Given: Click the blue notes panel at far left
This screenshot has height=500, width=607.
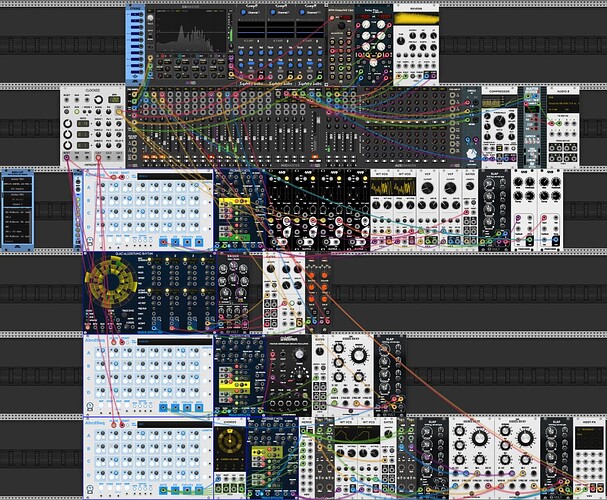Looking at the screenshot, I should point(17,210).
